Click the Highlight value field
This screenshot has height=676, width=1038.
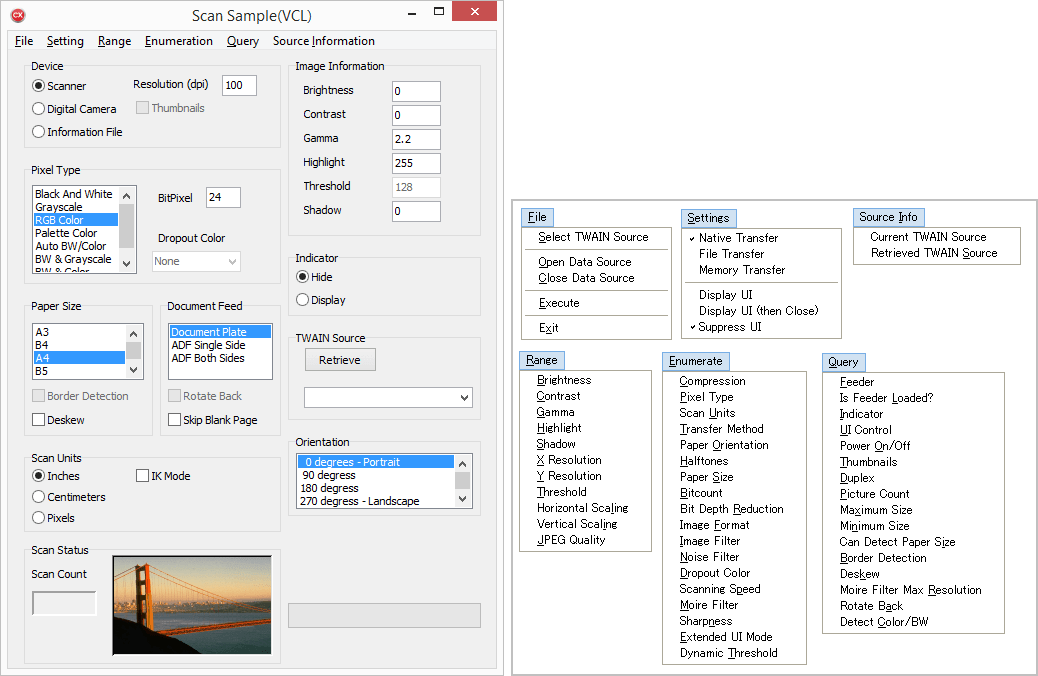(416, 163)
